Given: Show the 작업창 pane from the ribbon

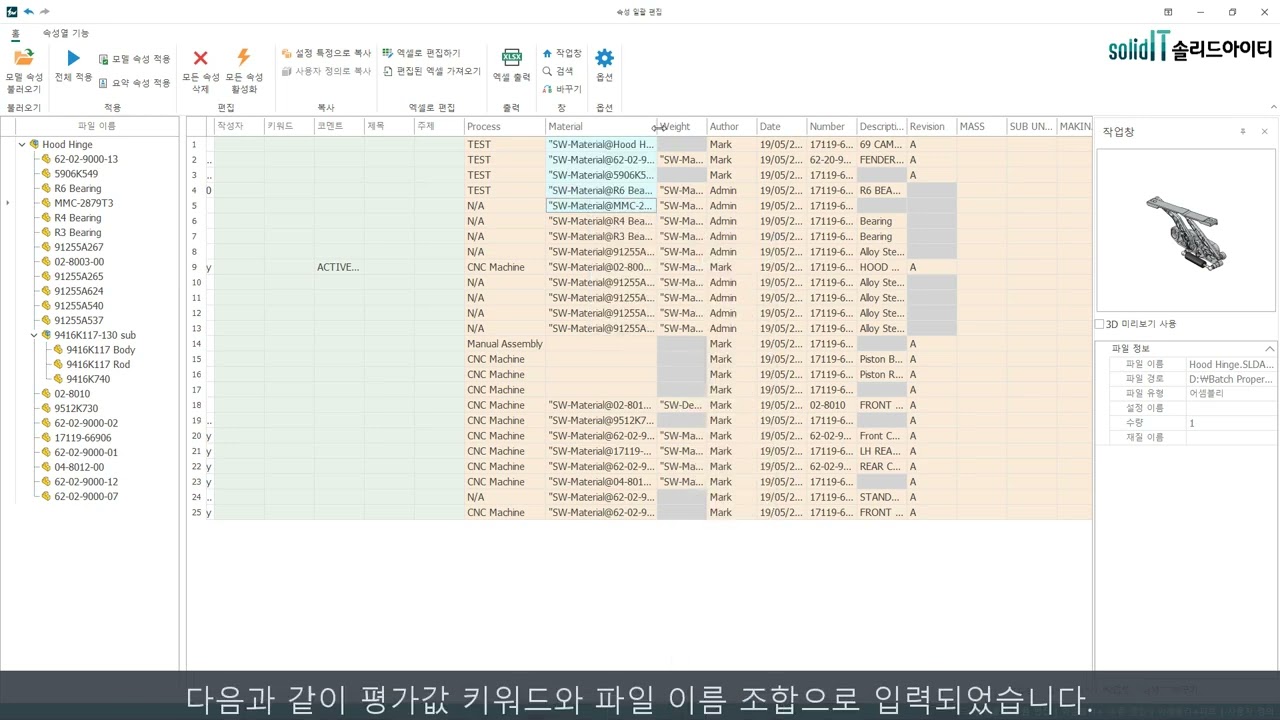Looking at the screenshot, I should (x=562, y=53).
